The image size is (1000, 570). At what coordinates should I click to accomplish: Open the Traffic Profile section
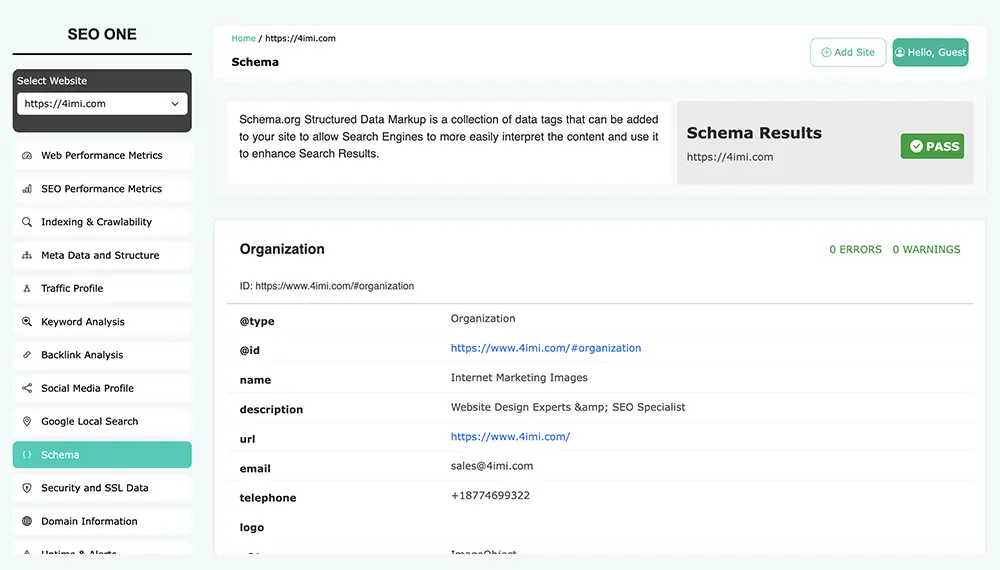point(72,288)
